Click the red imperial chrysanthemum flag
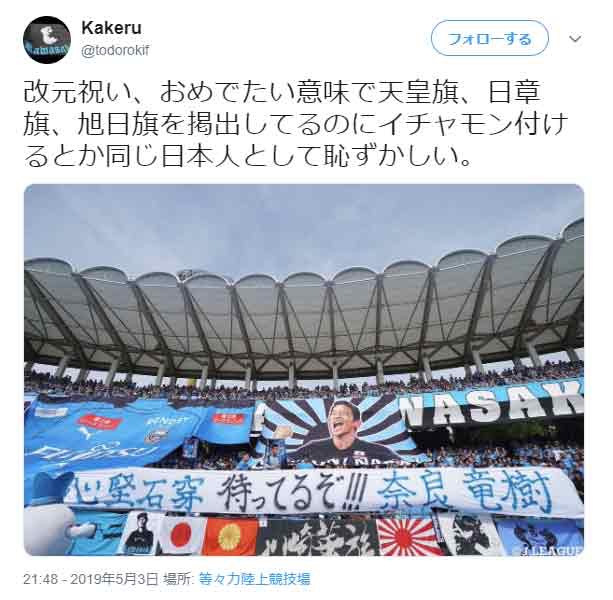Viewport: 613px width, 600px height. click(230, 536)
